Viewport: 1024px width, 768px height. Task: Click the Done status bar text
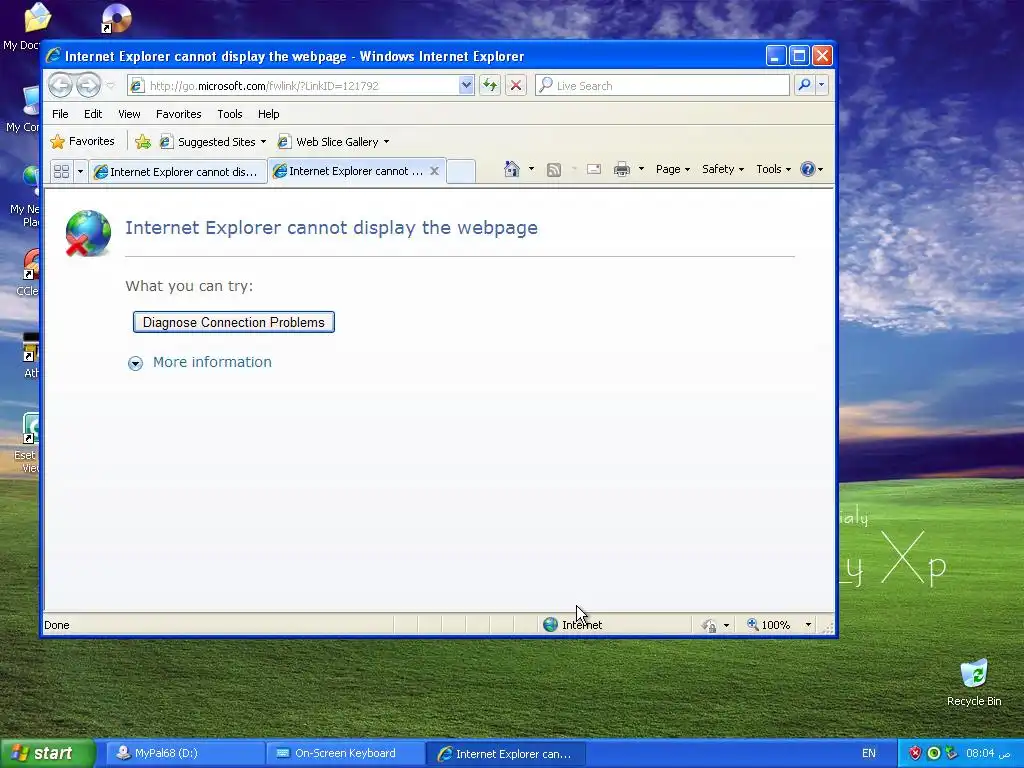tap(57, 625)
